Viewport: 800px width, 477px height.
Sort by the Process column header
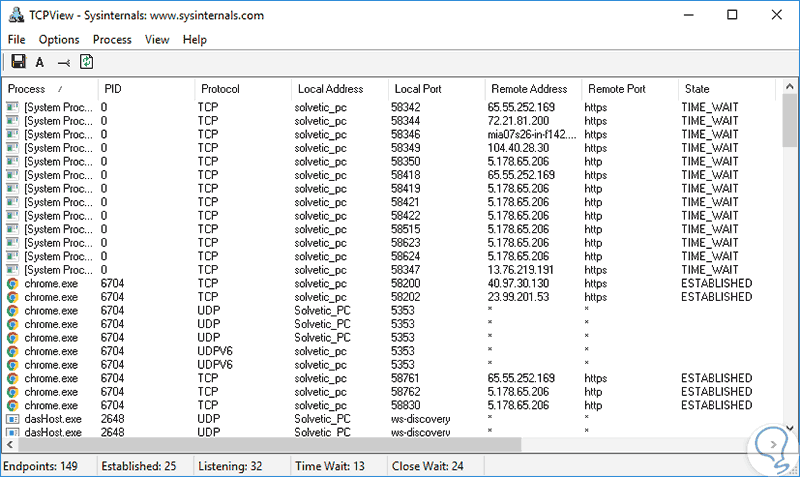coord(50,89)
